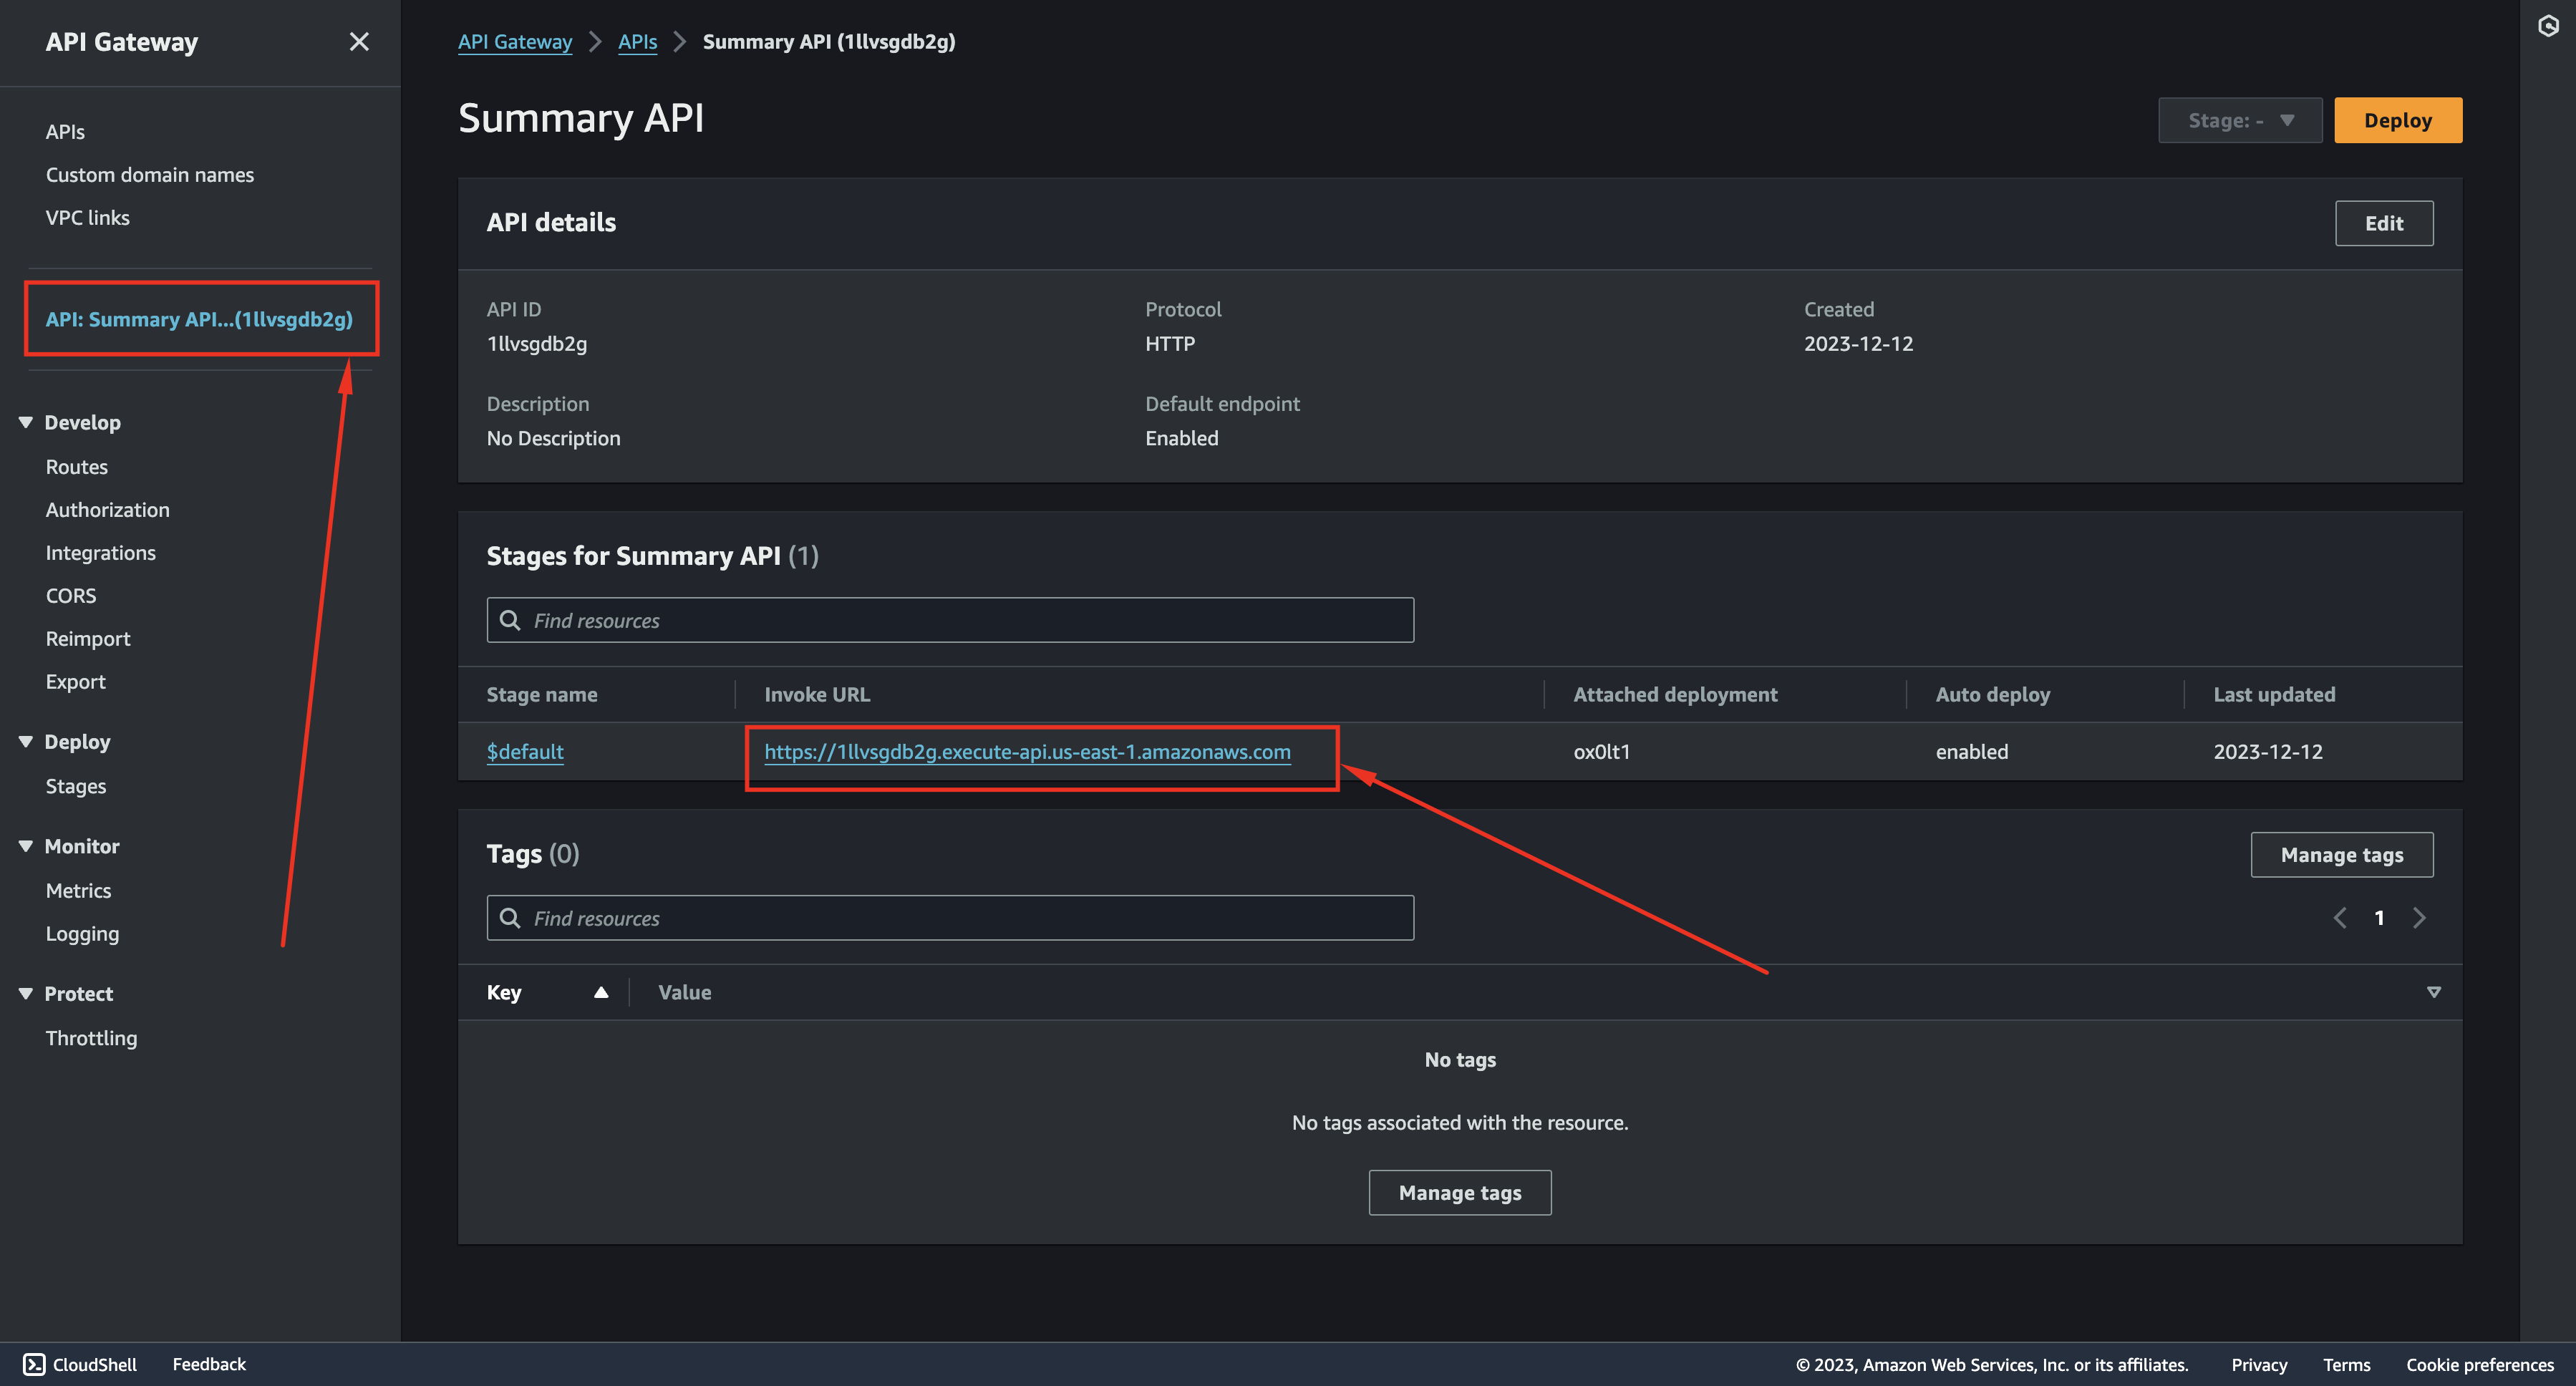This screenshot has width=2576, height=1386.
Task: Click Manage tags button in Tags header
Action: (x=2342, y=854)
